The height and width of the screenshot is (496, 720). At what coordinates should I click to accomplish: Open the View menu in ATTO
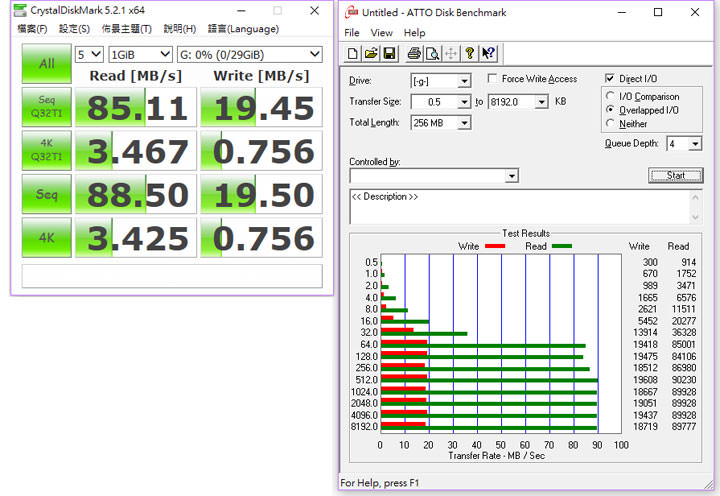coord(381,33)
